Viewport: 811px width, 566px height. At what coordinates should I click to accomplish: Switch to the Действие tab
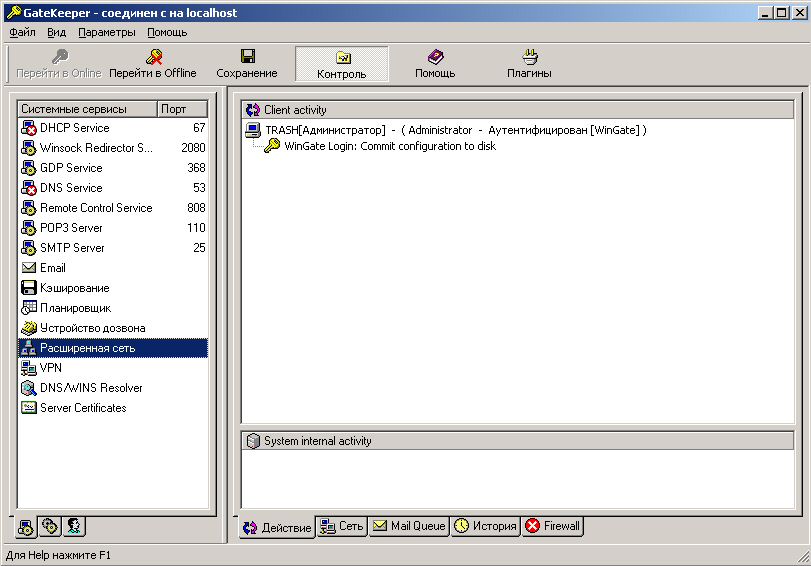[277, 527]
